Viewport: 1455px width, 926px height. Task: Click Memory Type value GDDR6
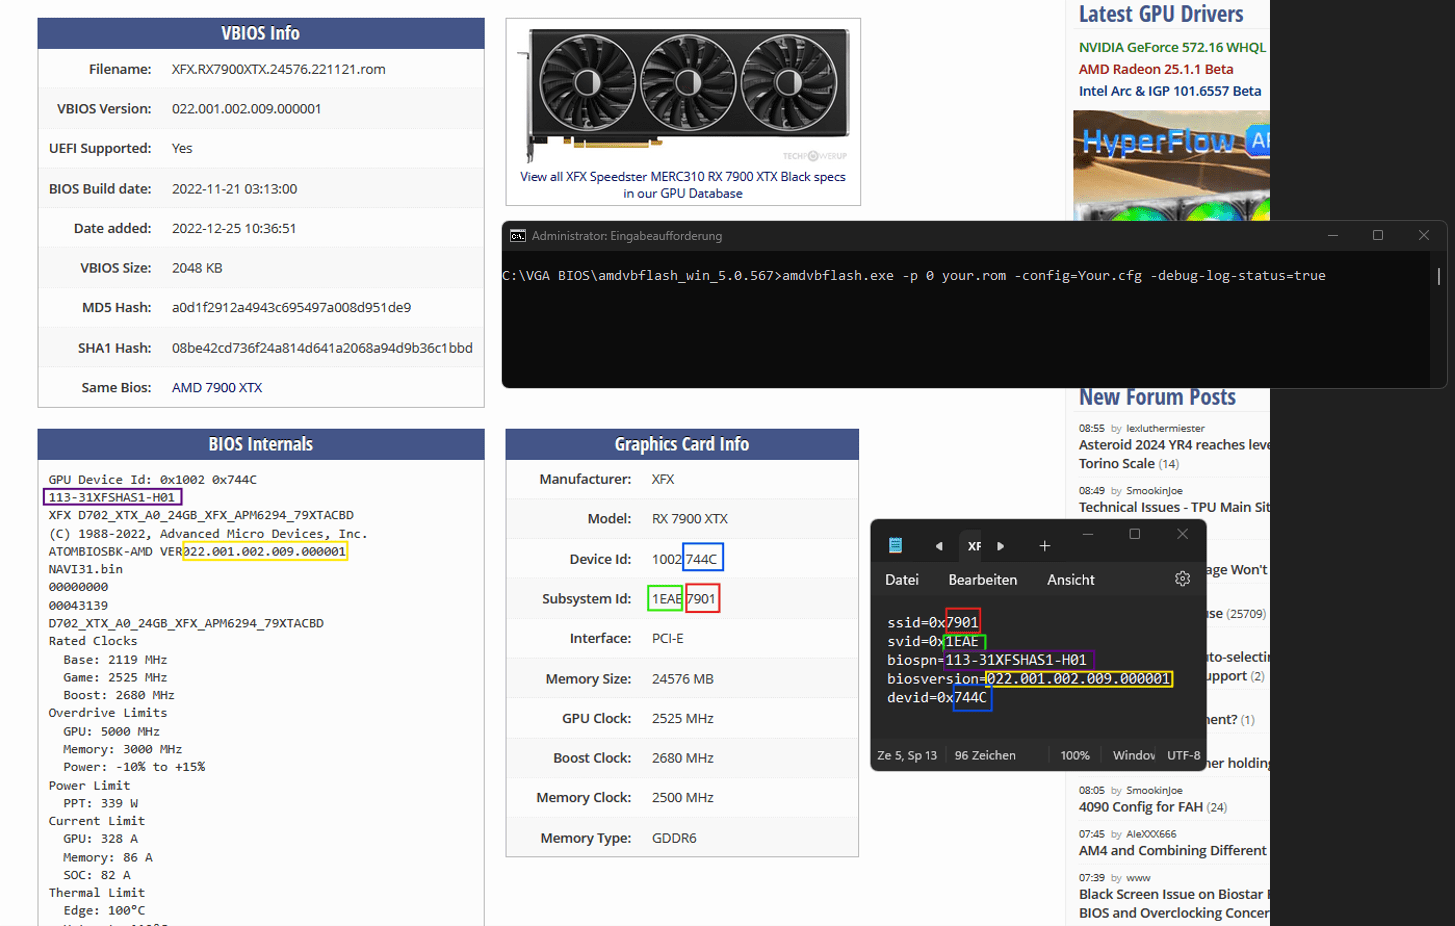coord(674,838)
